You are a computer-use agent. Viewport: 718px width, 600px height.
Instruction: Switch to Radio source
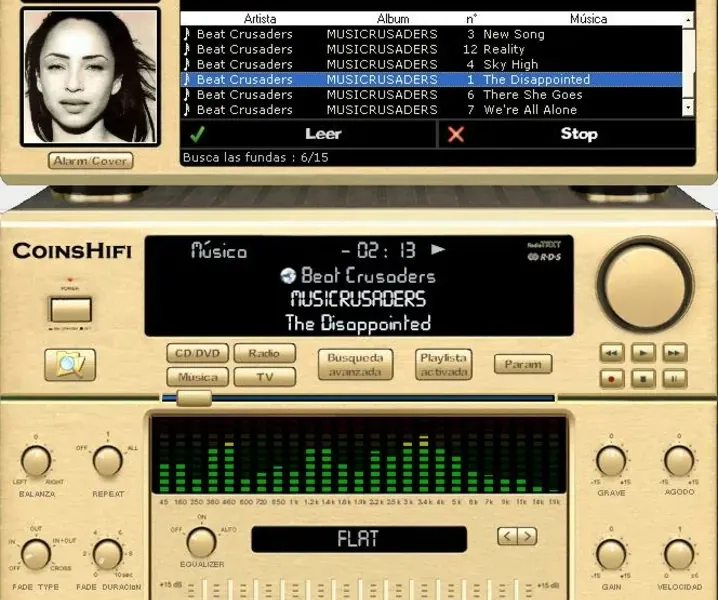tap(264, 353)
